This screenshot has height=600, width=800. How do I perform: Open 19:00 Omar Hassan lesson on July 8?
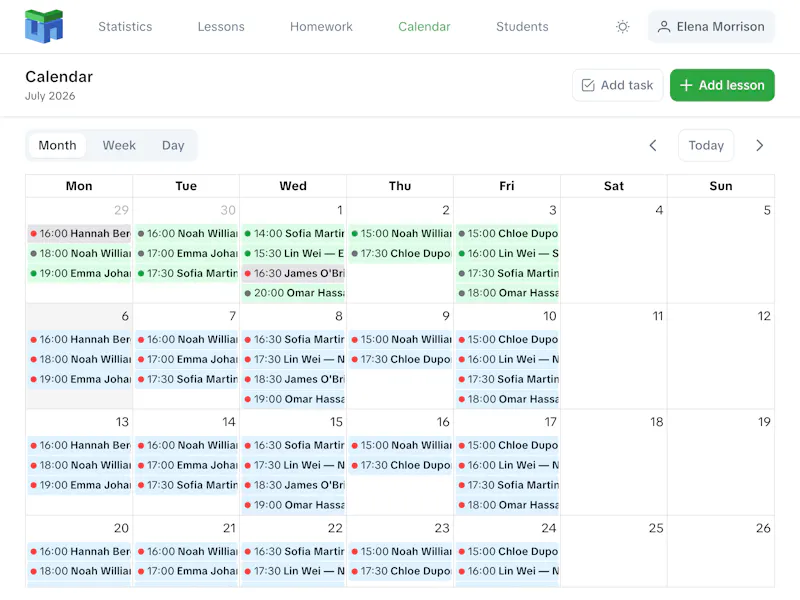pyautogui.click(x=294, y=399)
